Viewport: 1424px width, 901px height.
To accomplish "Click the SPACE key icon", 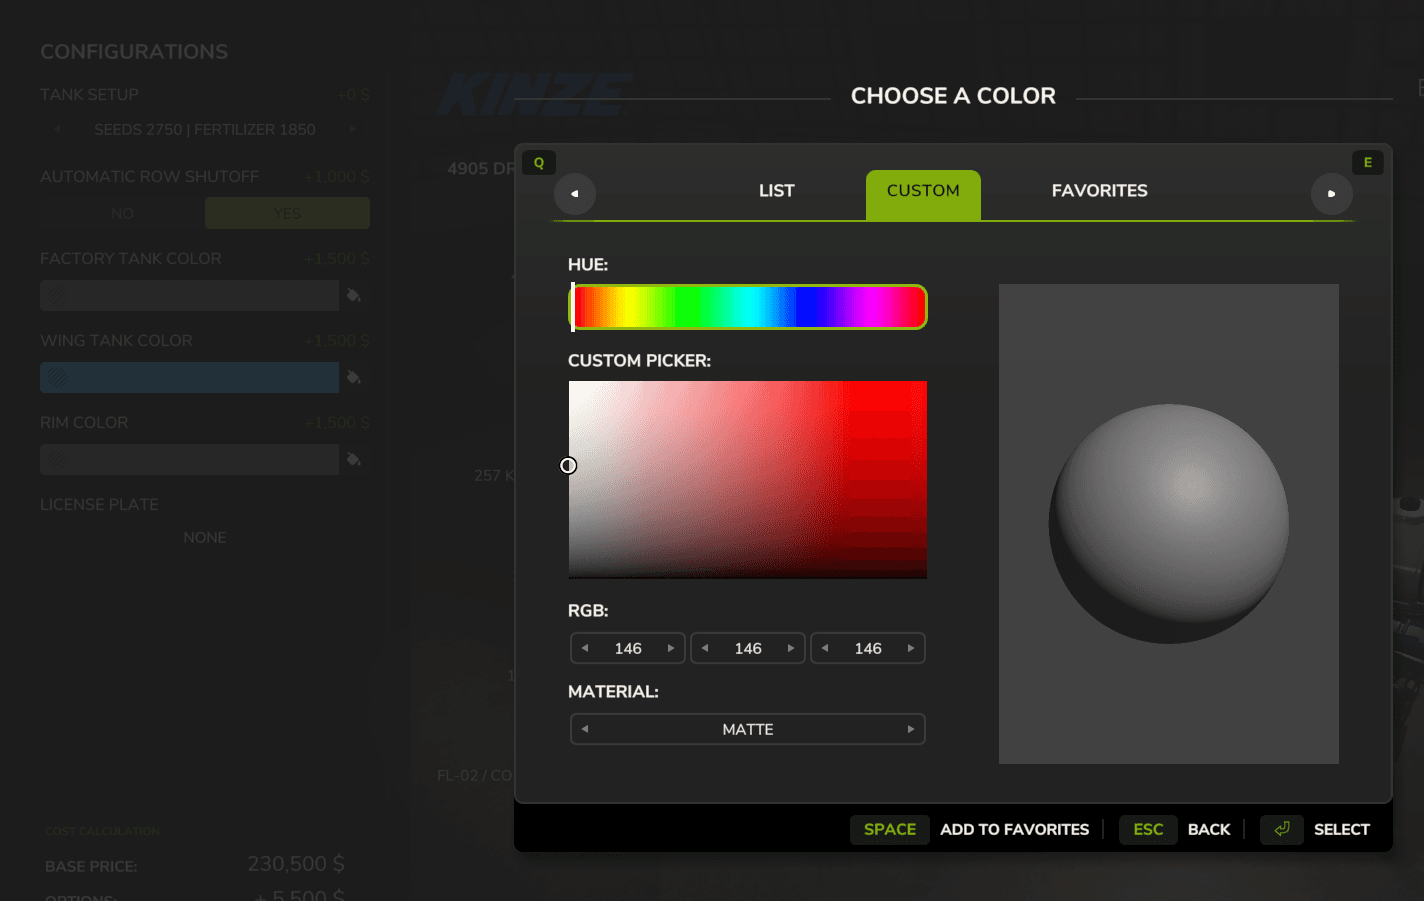I will (890, 830).
